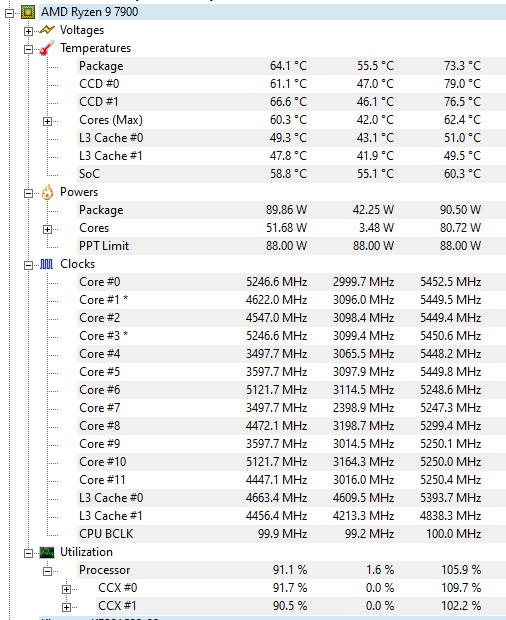Screen dimensions: 506x620
Task: Select the Core #1 * clock row
Action: coord(291,300)
